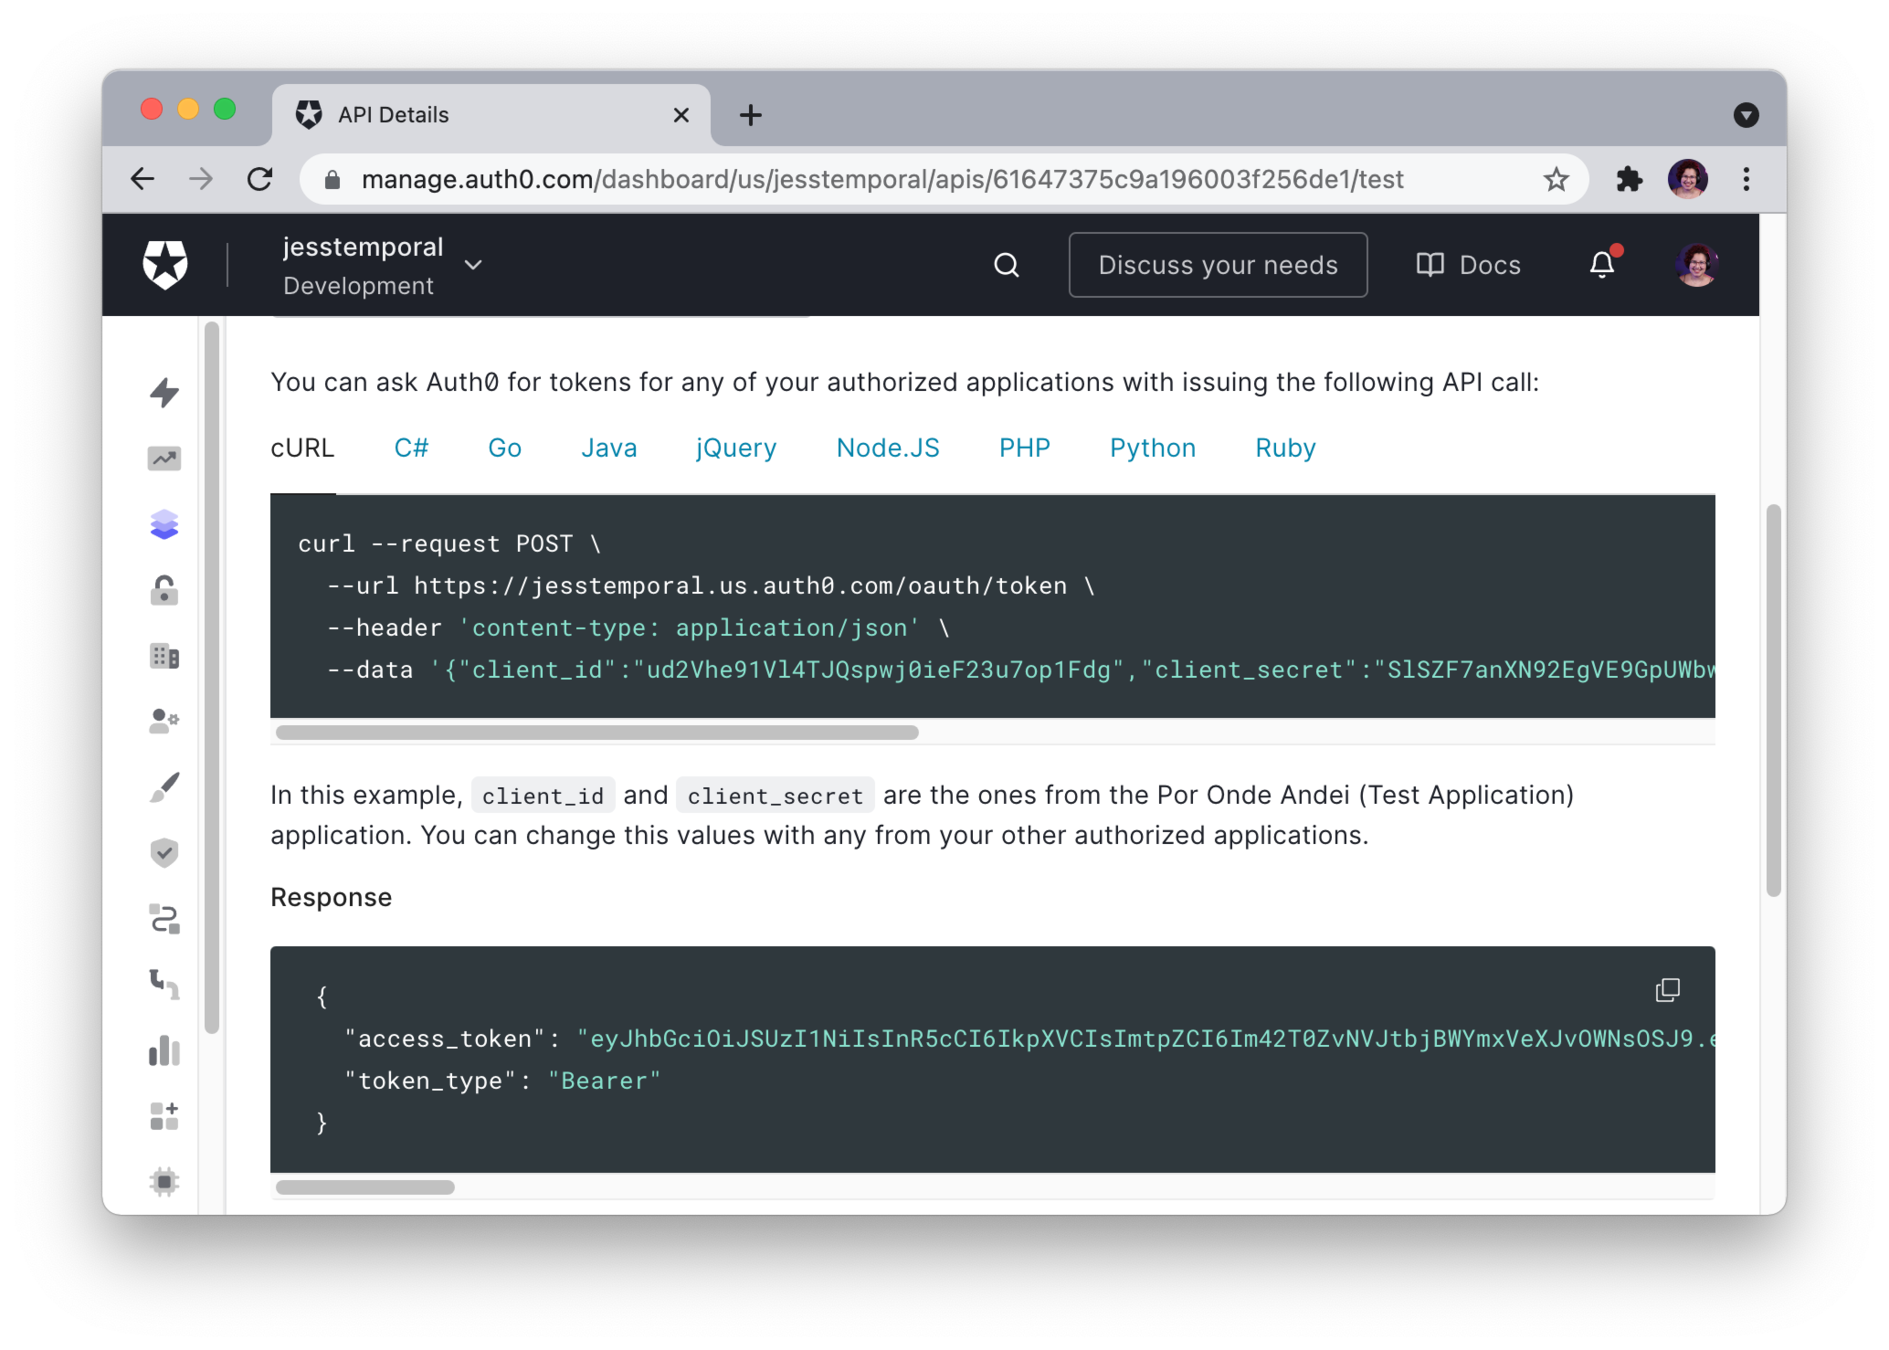Image resolution: width=1889 pixels, height=1350 pixels.
Task: Open the dashboard search icon
Action: [1006, 265]
